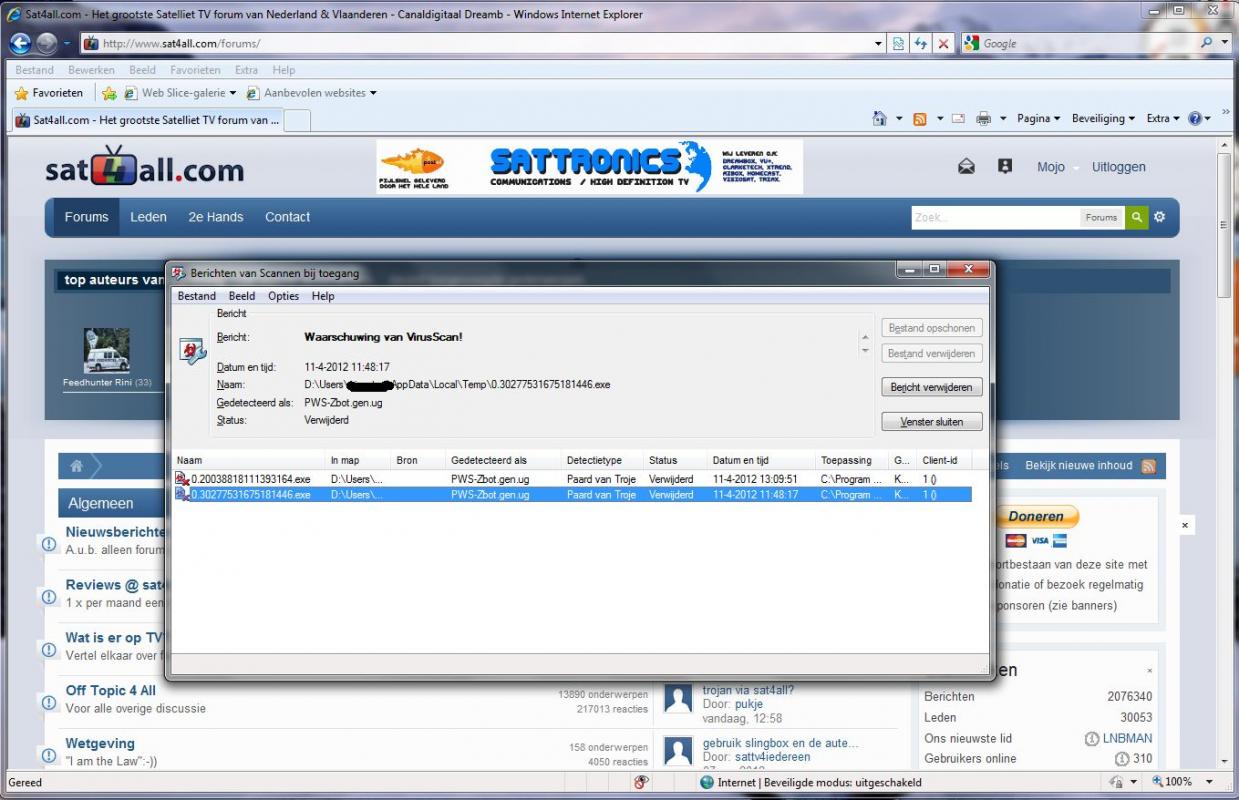Screen dimensions: 1239x800
Task: Click the magnifier icon in the Google search box
Action: [1208, 43]
